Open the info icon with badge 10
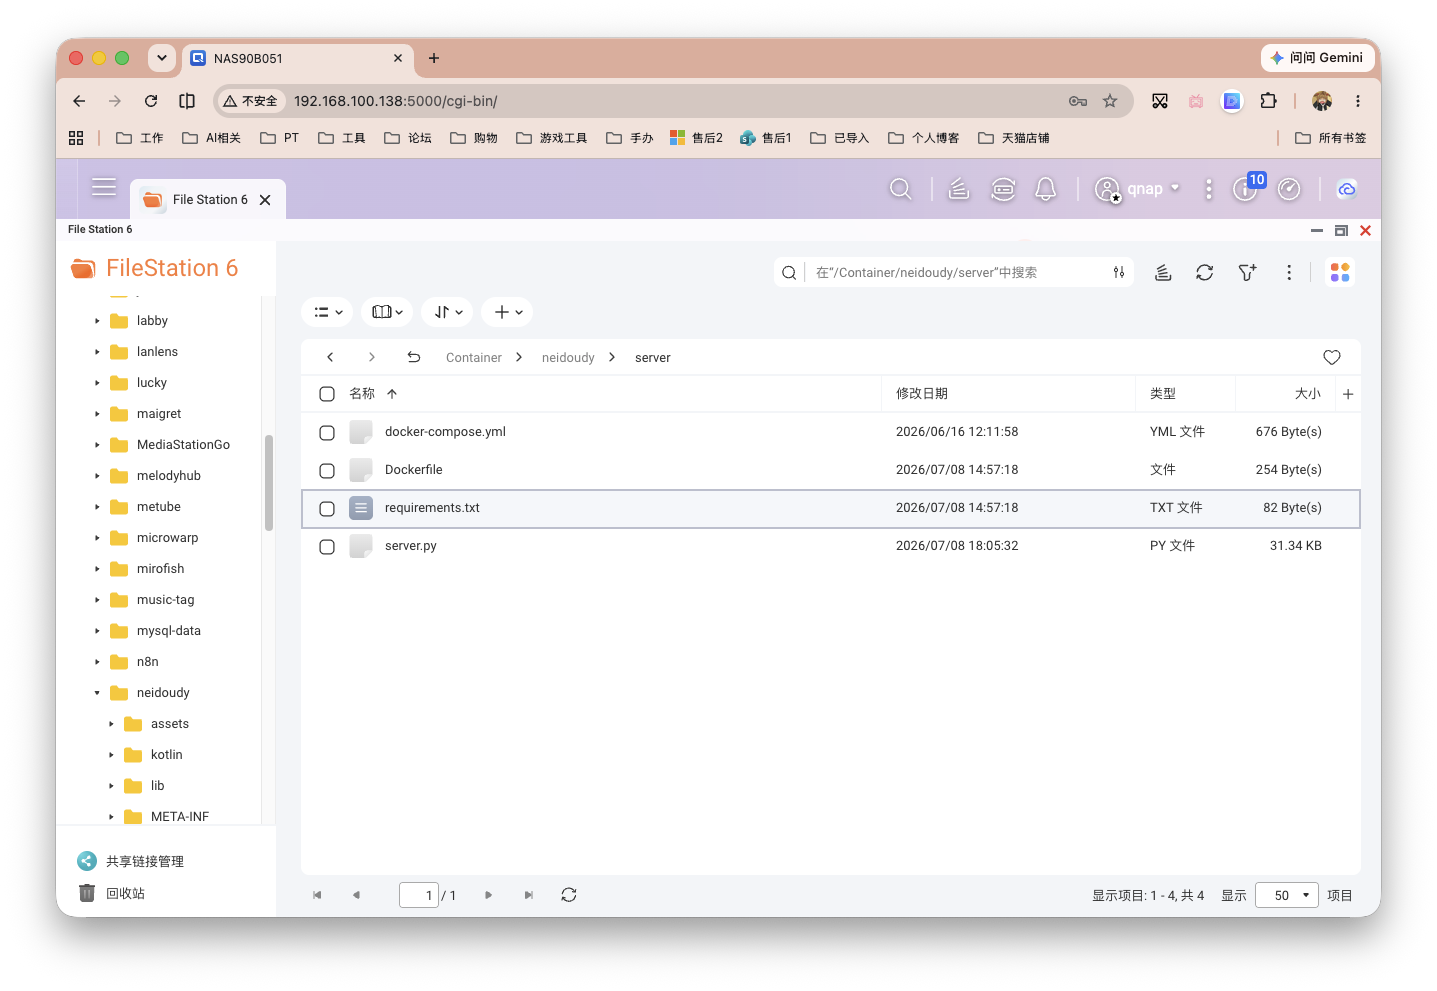The width and height of the screenshot is (1437, 991). pos(1246,187)
